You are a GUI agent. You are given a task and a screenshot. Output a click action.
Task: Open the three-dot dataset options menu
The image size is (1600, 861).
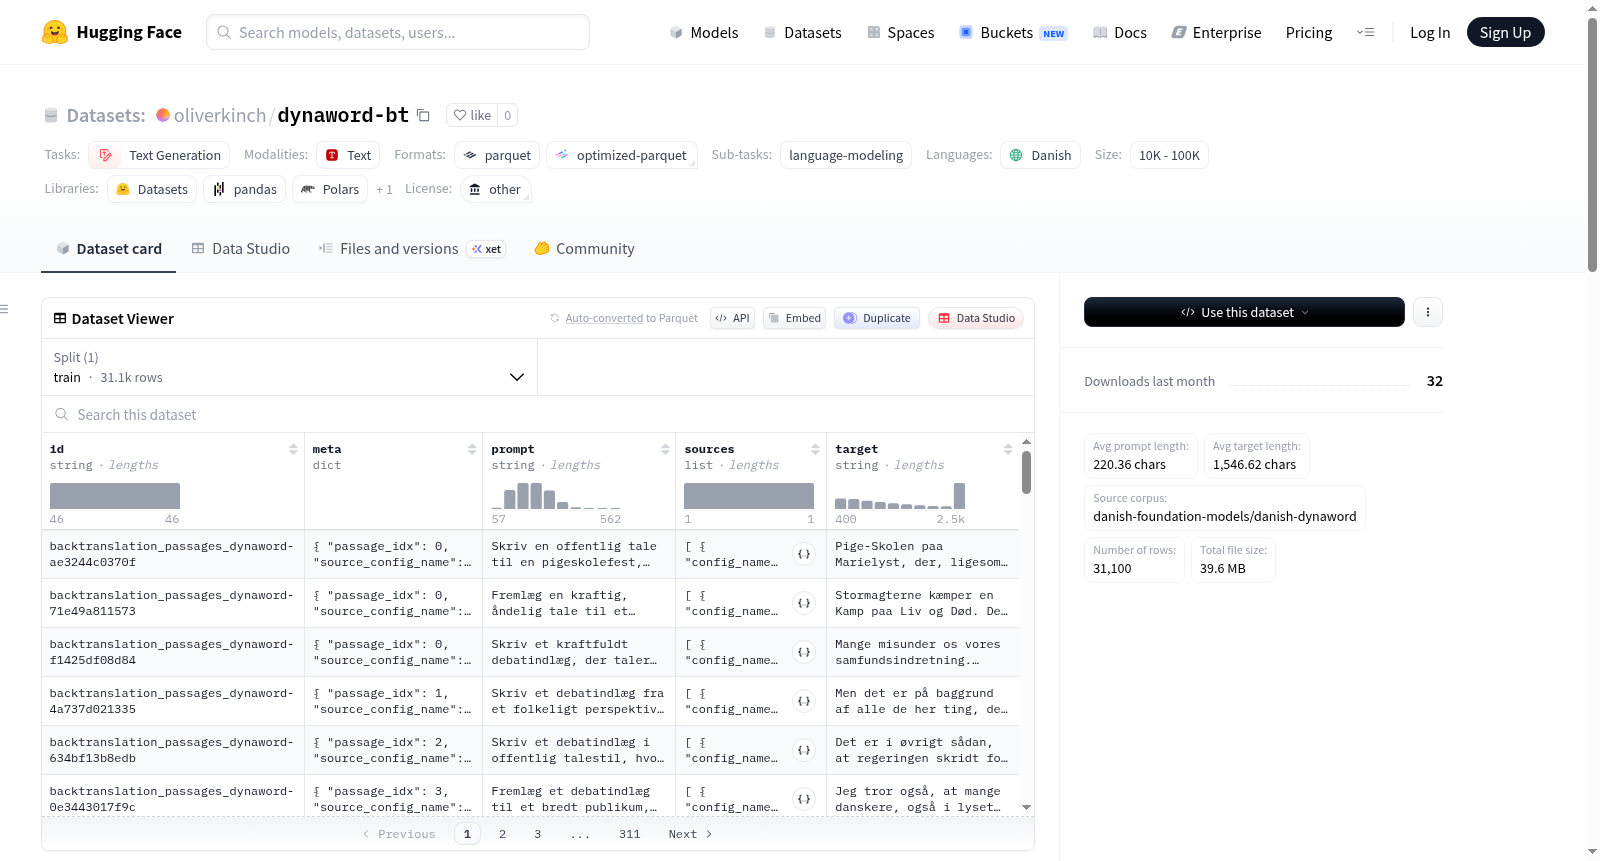pyautogui.click(x=1428, y=312)
